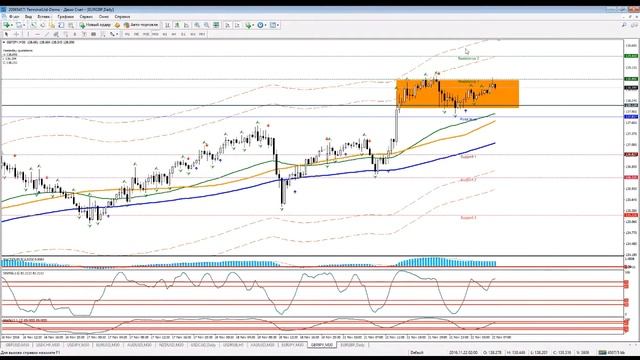Set timeframe to MN
This screenshot has width=640, height=360.
click(202, 34)
